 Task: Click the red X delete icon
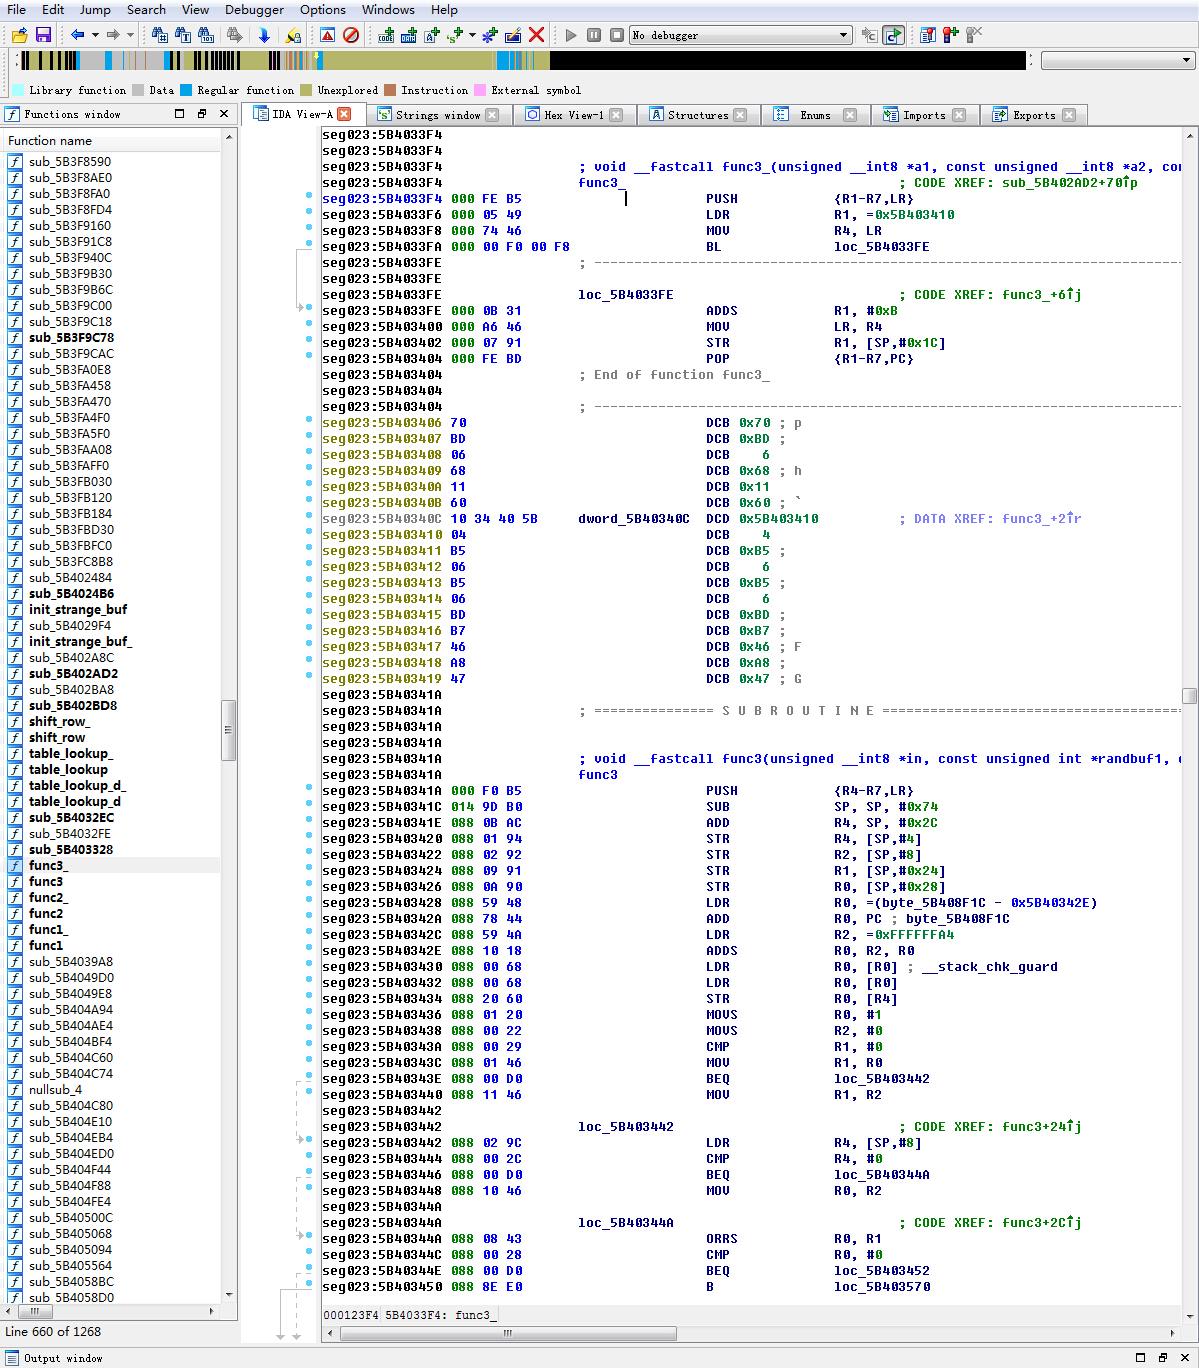(536, 35)
